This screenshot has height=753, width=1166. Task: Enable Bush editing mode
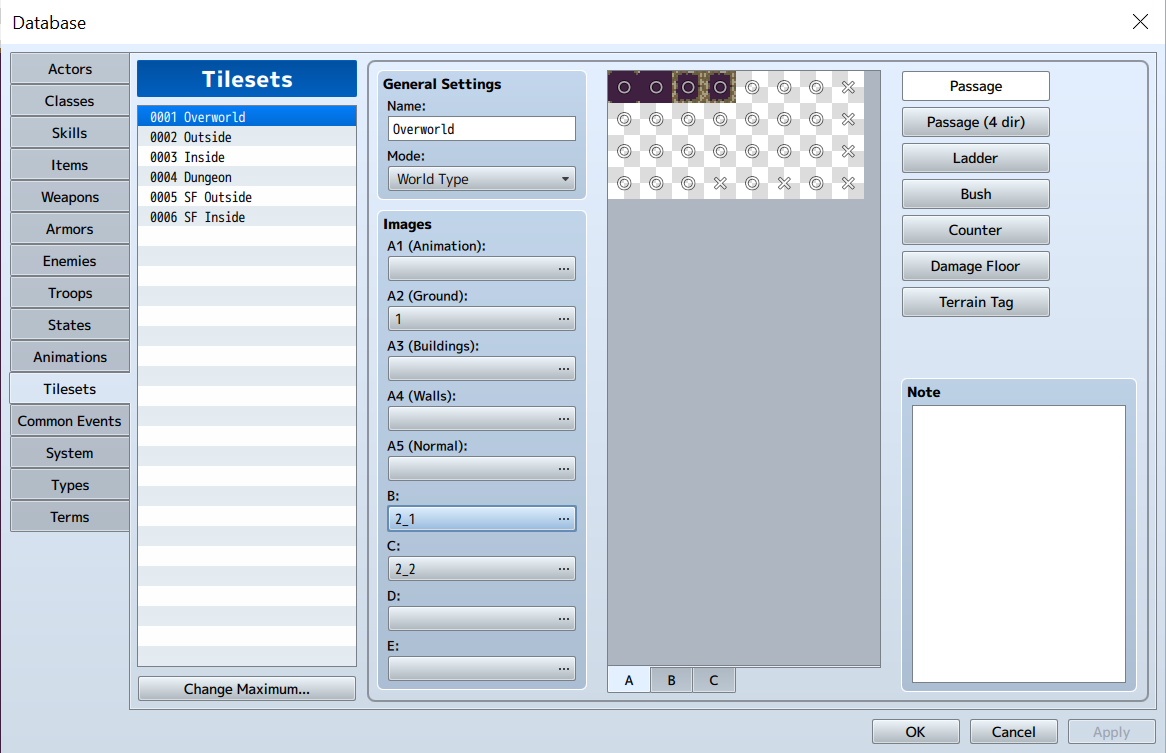pyautogui.click(x=975, y=193)
